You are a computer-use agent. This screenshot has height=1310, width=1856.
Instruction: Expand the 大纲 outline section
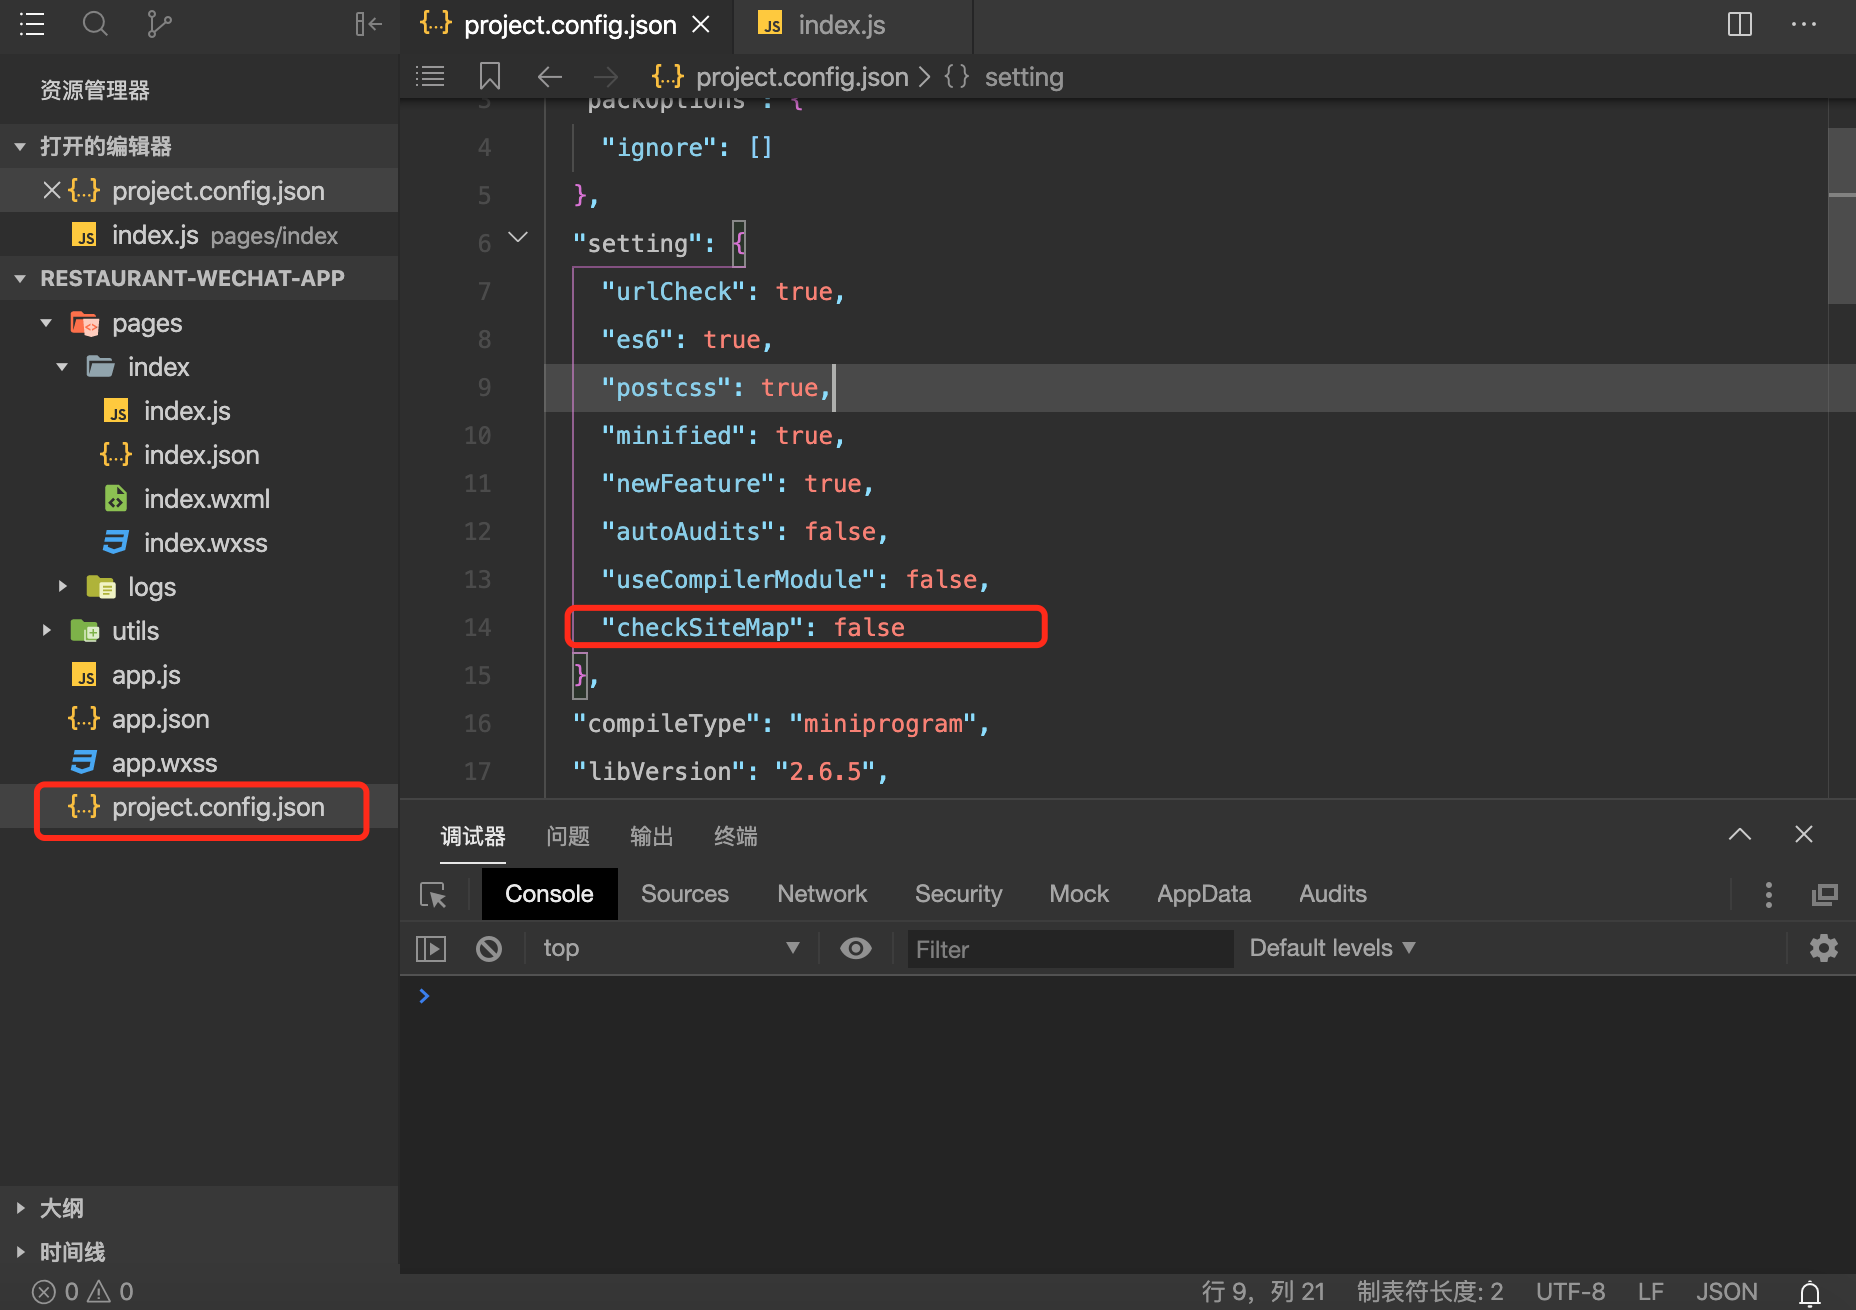[19, 1208]
